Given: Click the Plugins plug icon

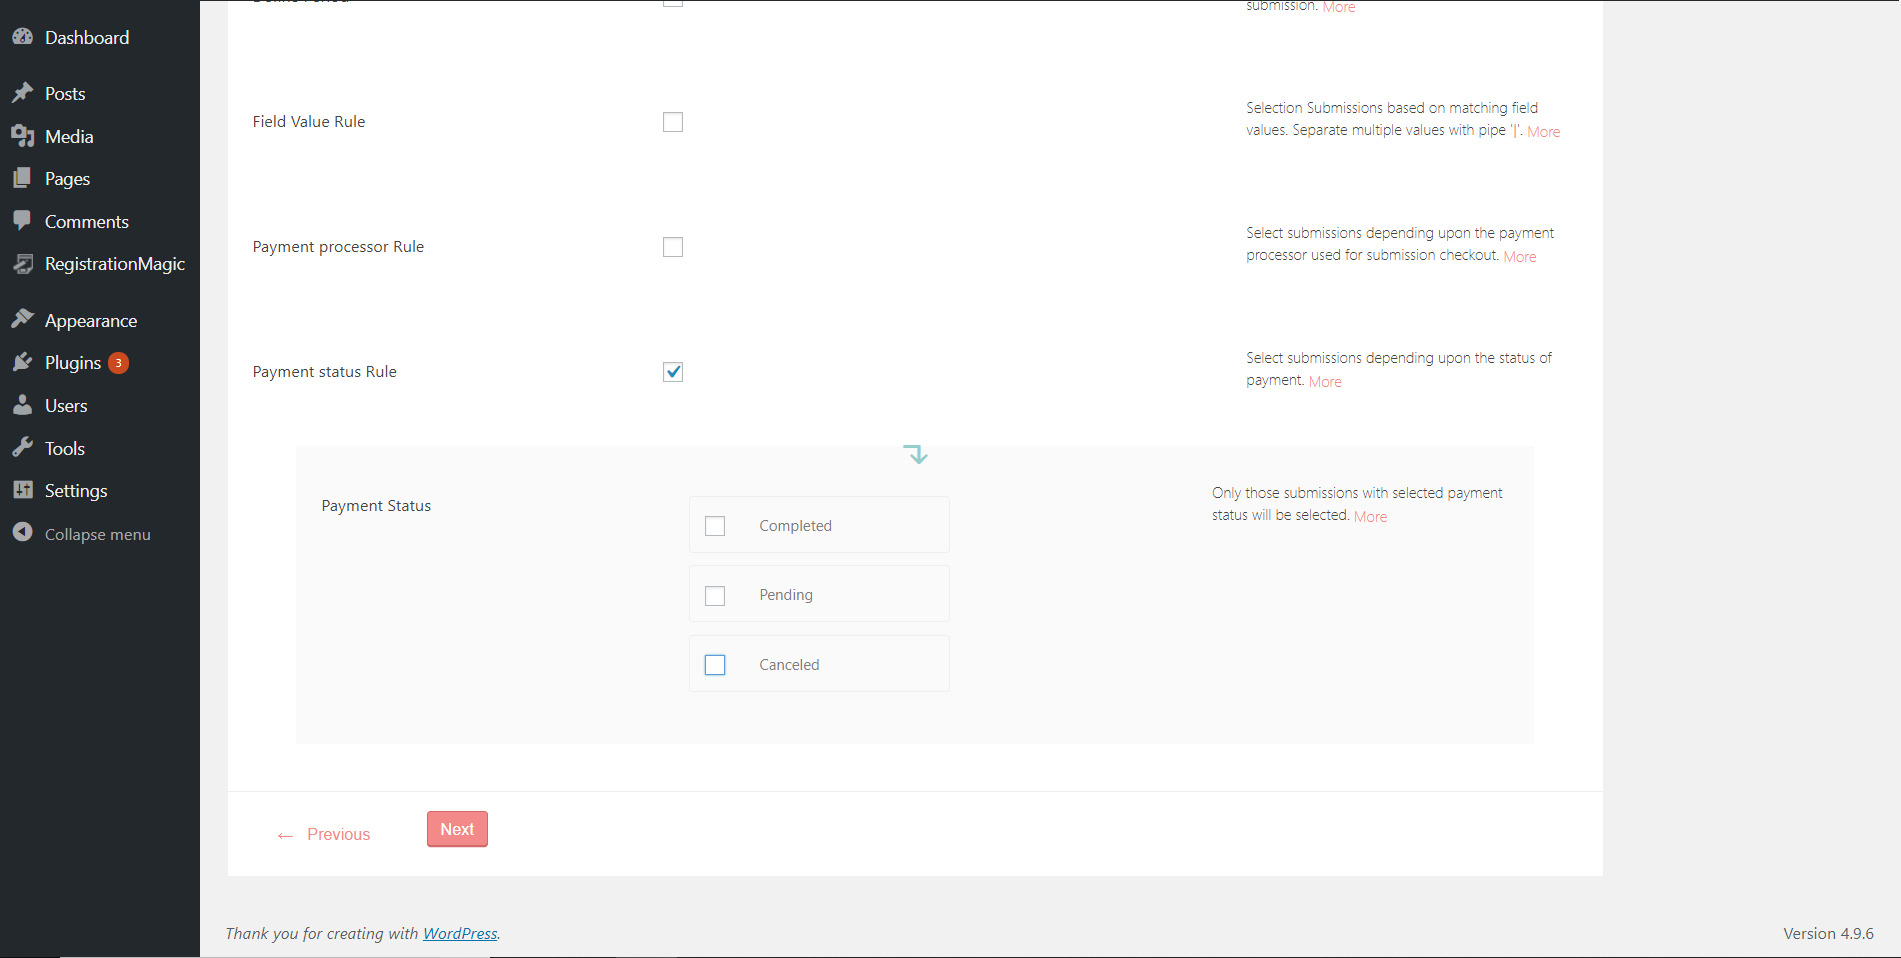Looking at the screenshot, I should click(22, 362).
